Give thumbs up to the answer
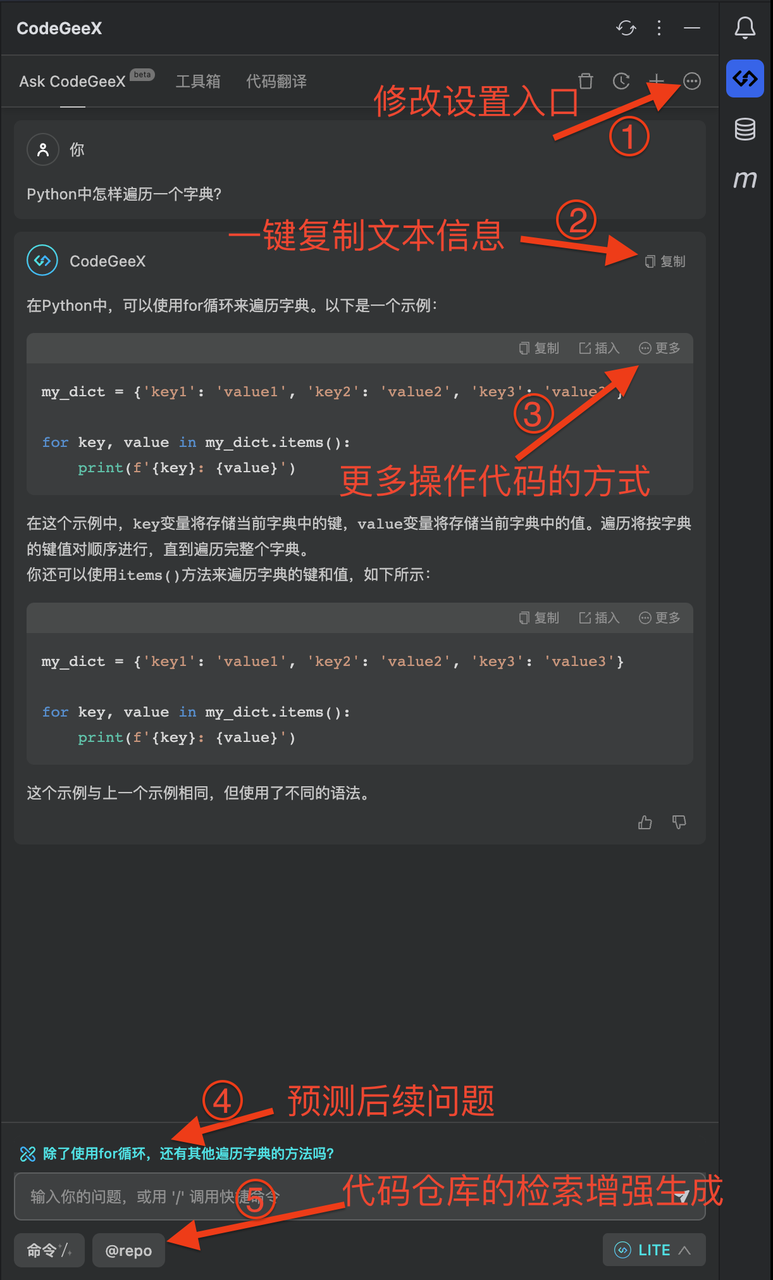773x1280 pixels. click(x=645, y=822)
